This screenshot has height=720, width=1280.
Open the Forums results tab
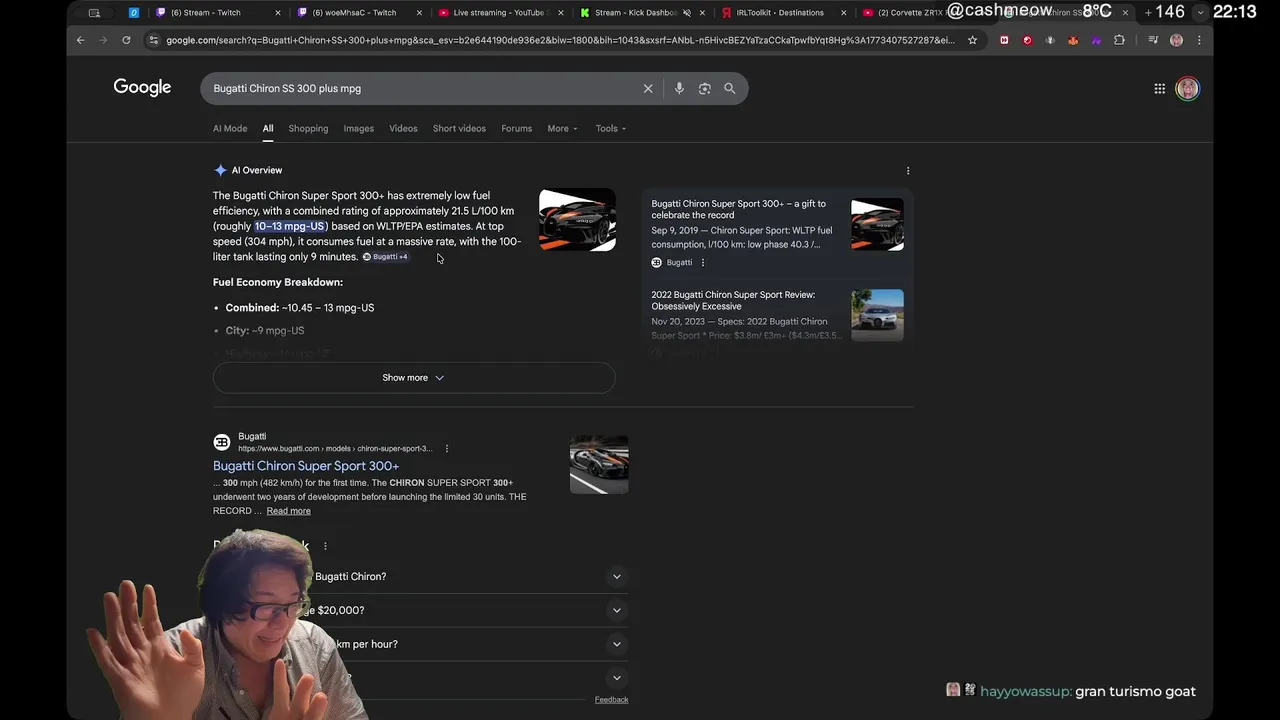[516, 128]
